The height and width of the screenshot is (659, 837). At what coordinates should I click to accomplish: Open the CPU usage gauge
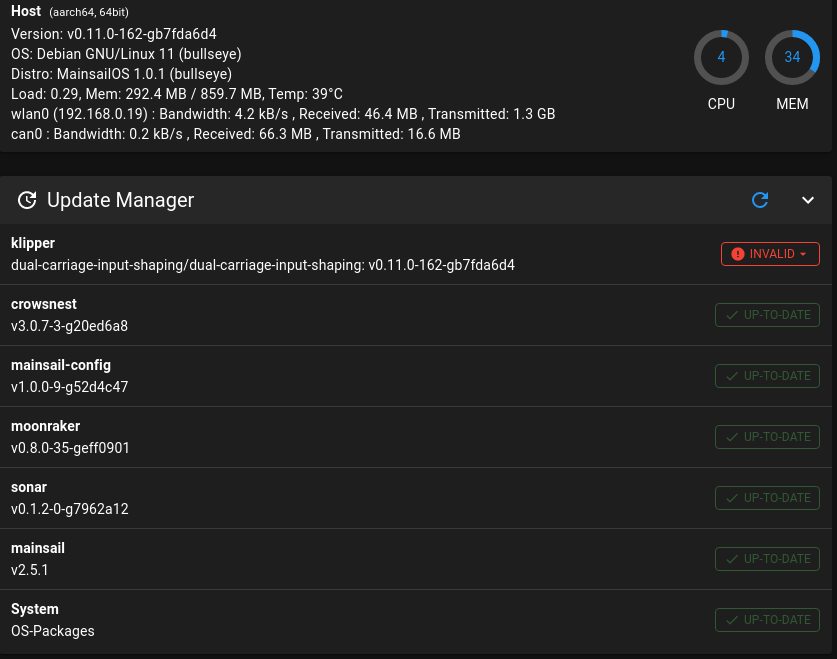(721, 57)
